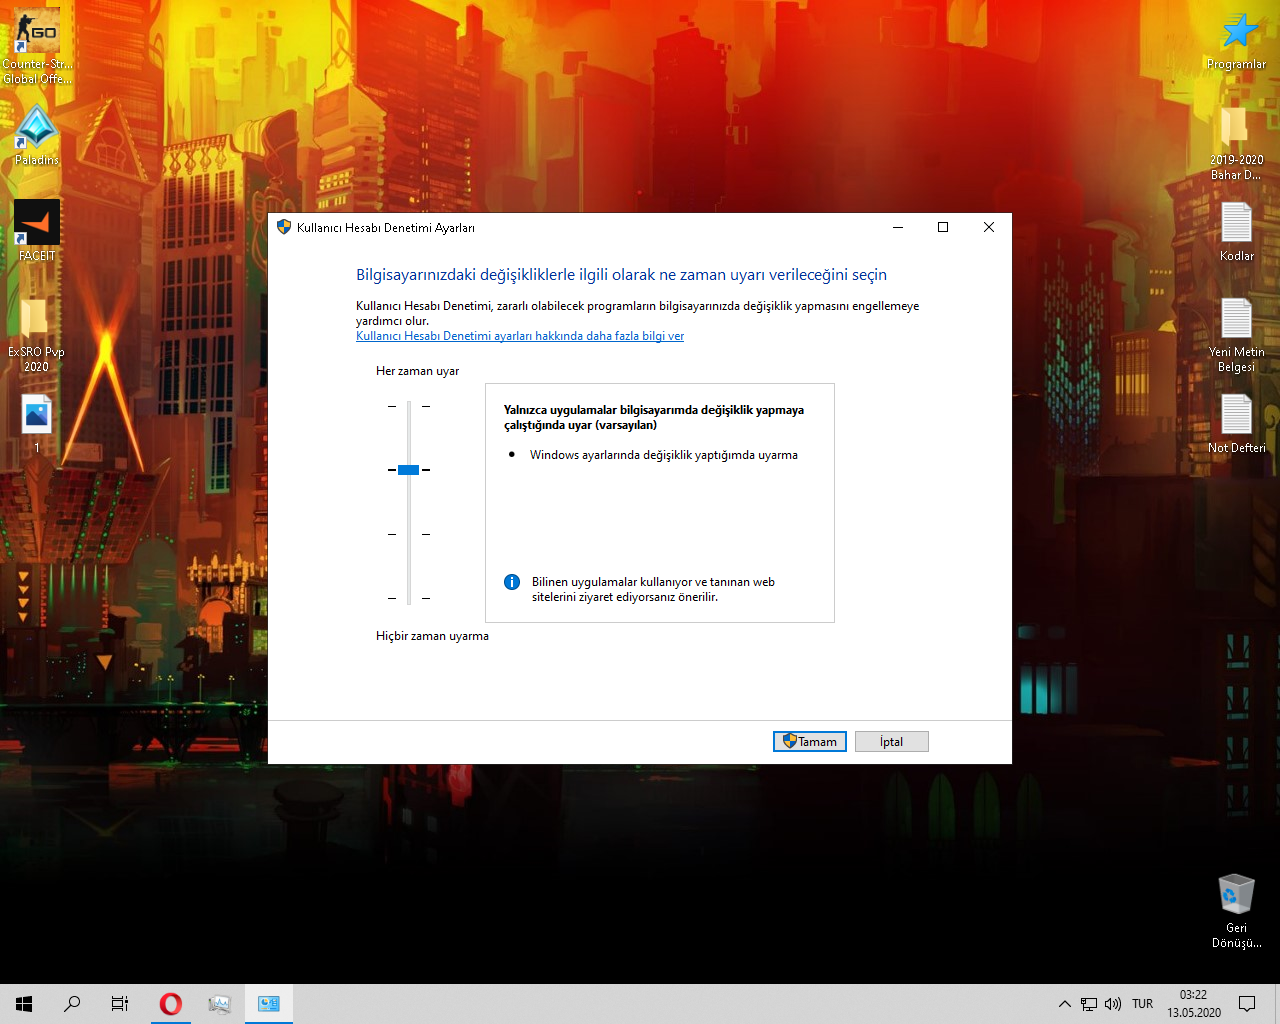Select the Yeni Metin Belgesi file
The image size is (1280, 1024).
point(1237,335)
